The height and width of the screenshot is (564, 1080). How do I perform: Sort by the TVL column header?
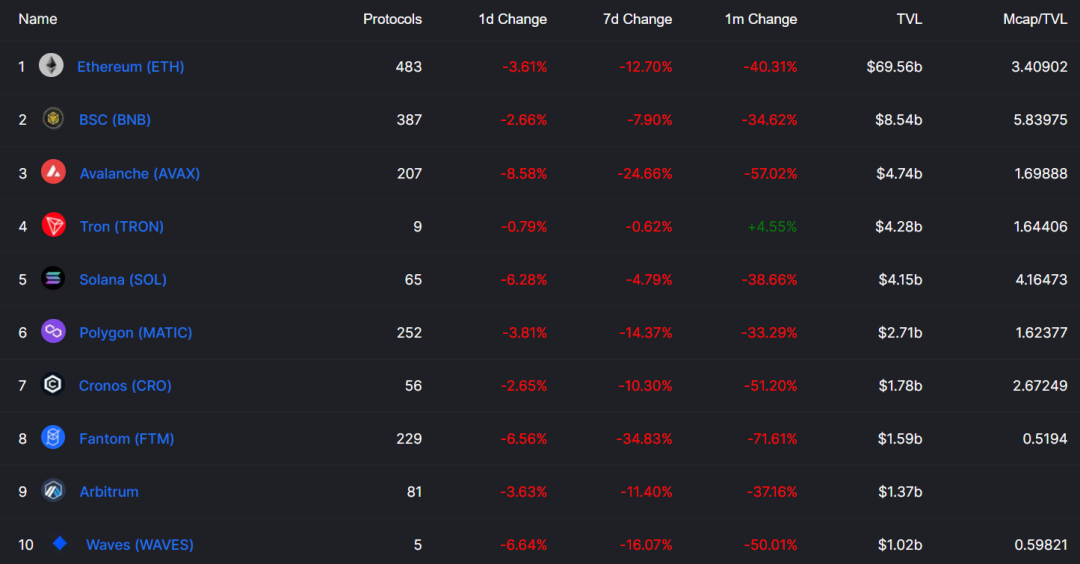[x=909, y=19]
